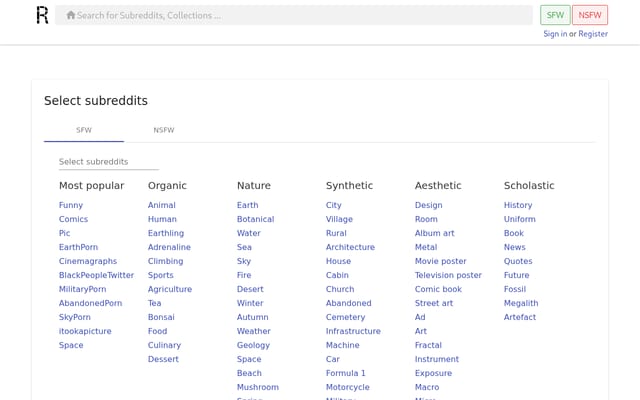This screenshot has height=400, width=640.
Task: Open the Earthling link
Action: (x=166, y=233)
